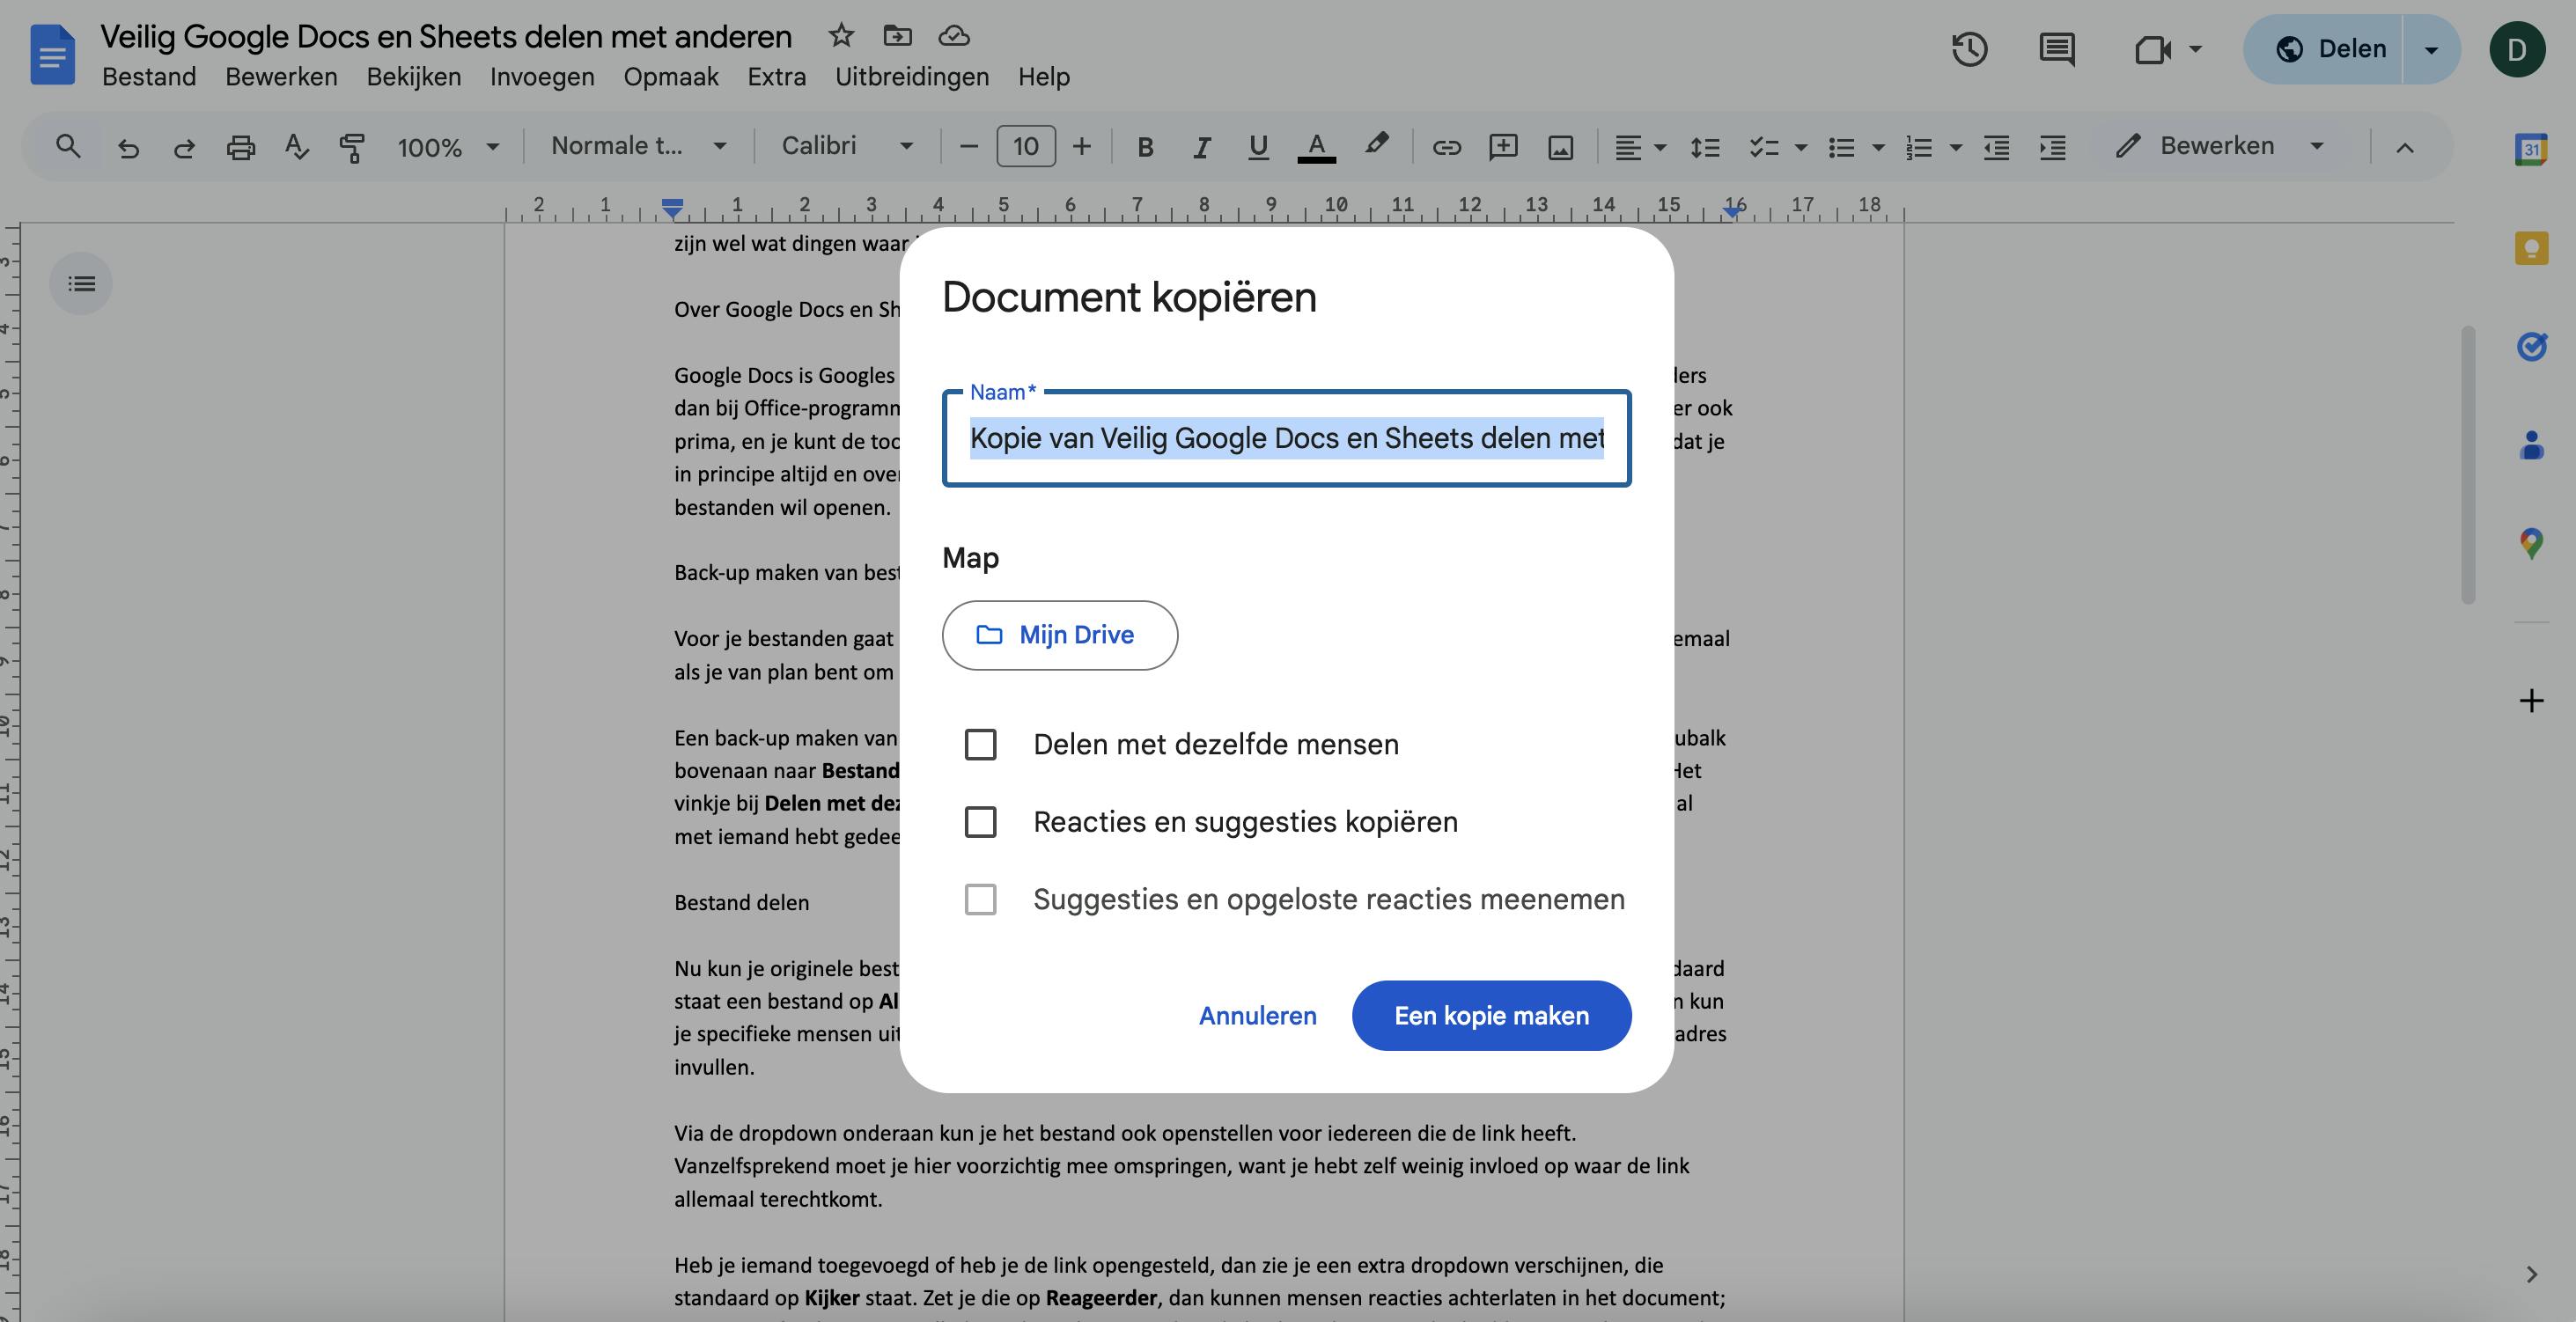Image resolution: width=2576 pixels, height=1322 pixels.
Task: Open the Calibri font dropdown
Action: (x=846, y=146)
